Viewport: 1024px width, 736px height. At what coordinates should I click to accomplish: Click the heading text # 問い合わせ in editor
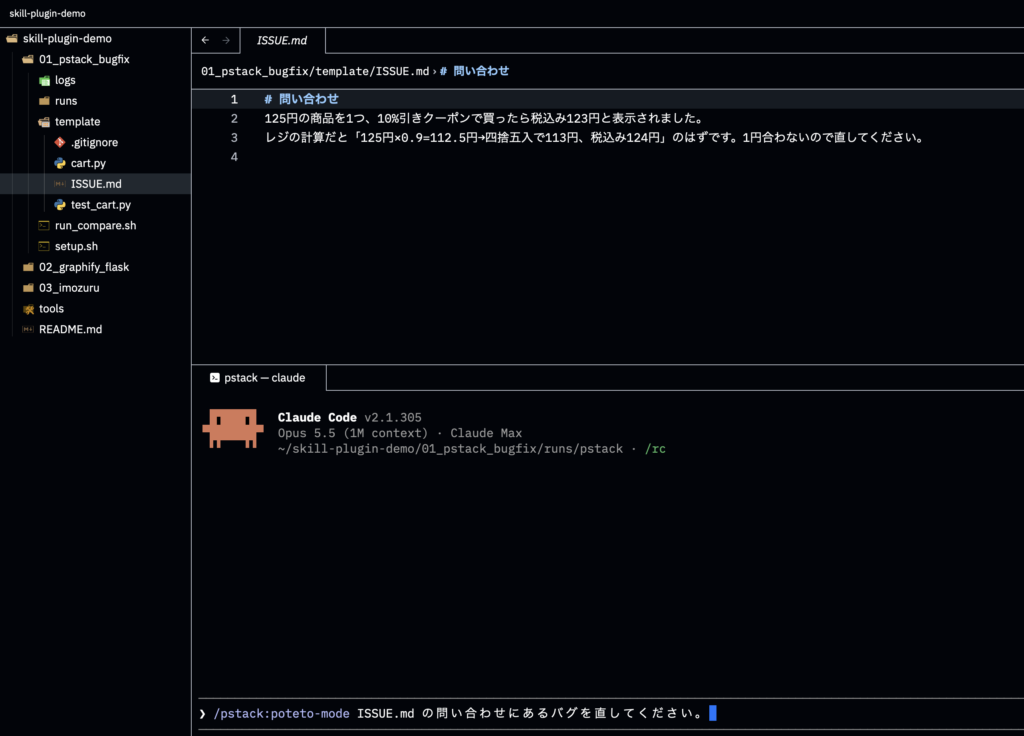(x=301, y=99)
